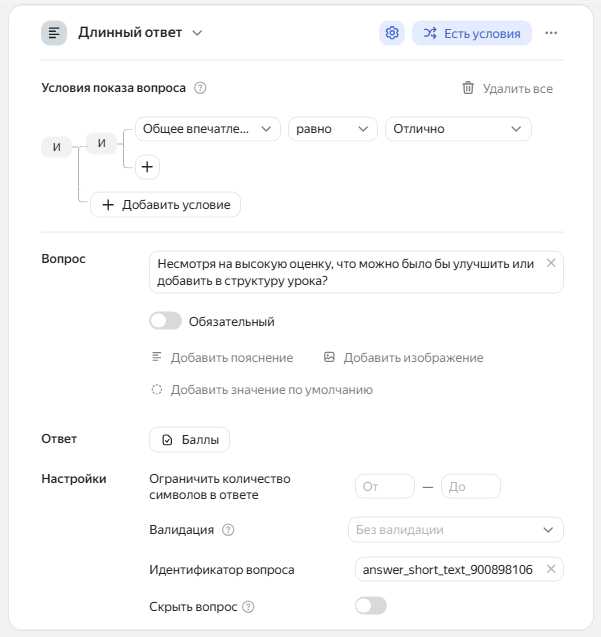Click the answer_short_text_900898106 identifier field
Image resolution: width=601 pixels, height=637 pixels.
pos(459,569)
